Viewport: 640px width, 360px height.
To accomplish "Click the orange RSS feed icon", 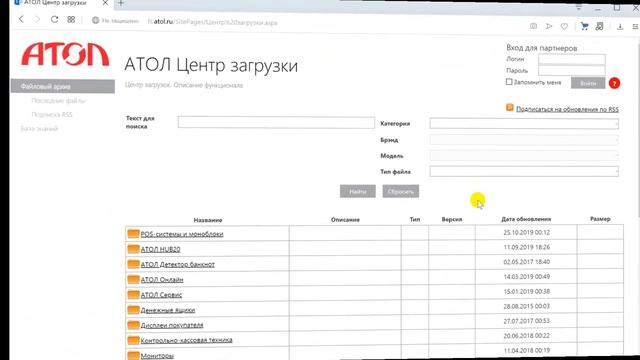I will (x=510, y=107).
